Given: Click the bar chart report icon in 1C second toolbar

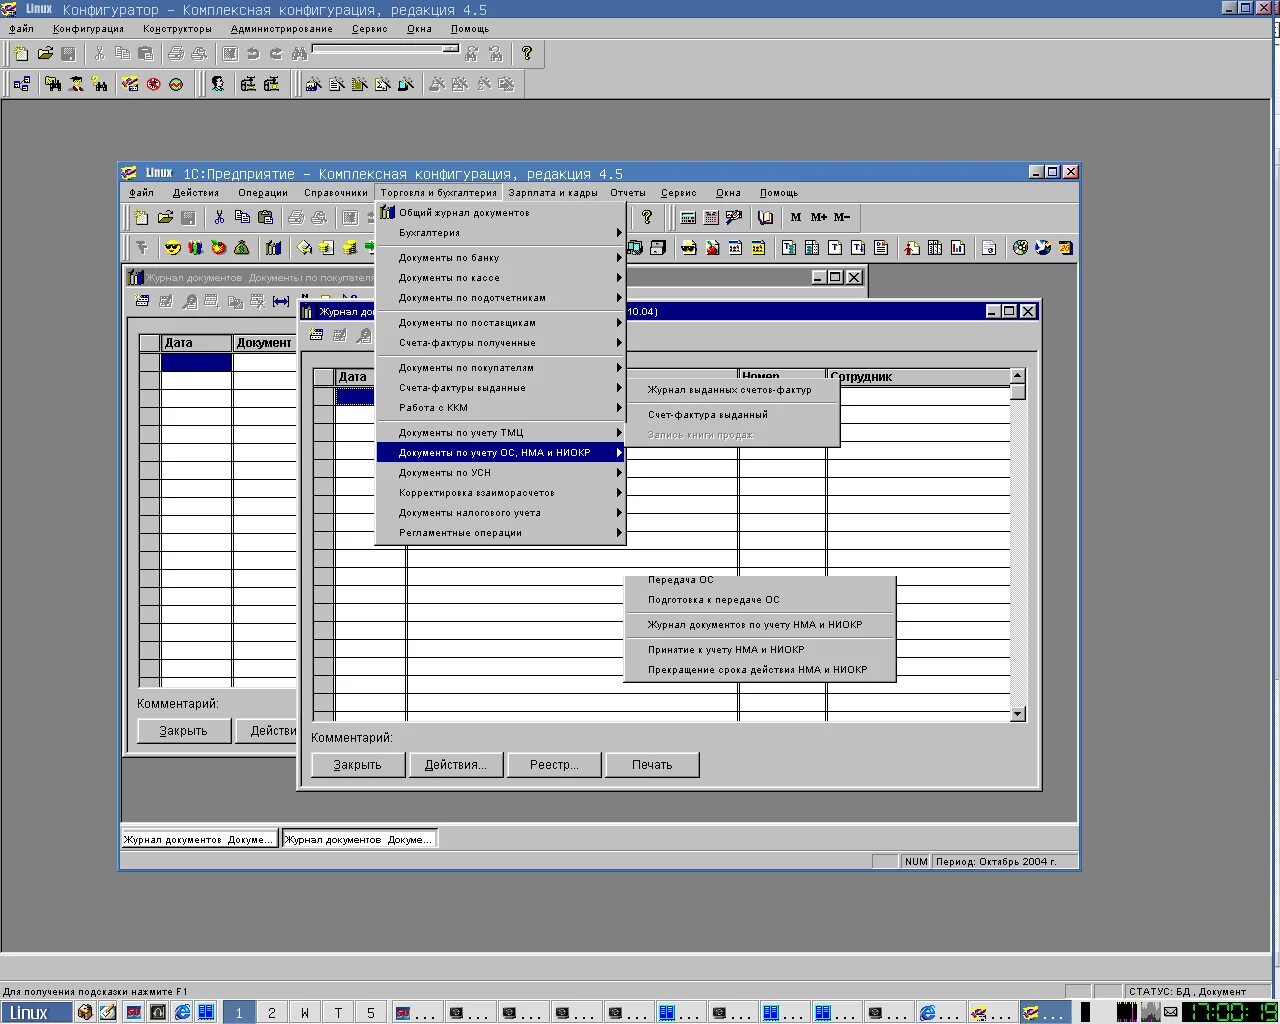Looking at the screenshot, I should point(958,248).
